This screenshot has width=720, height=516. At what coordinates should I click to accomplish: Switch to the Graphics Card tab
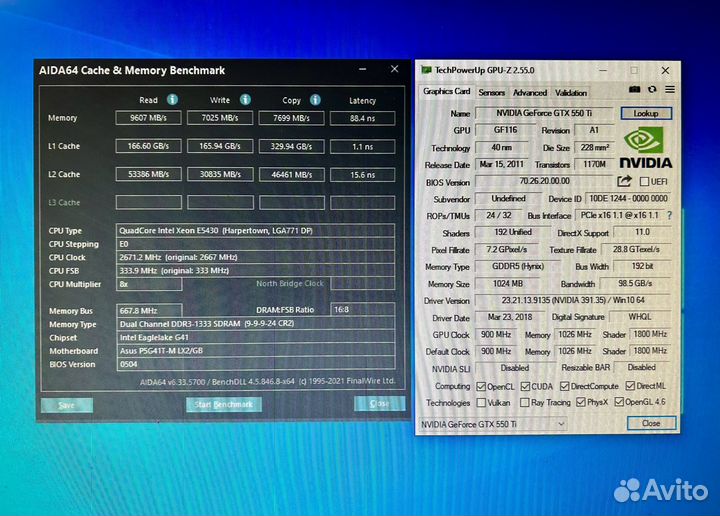(446, 91)
